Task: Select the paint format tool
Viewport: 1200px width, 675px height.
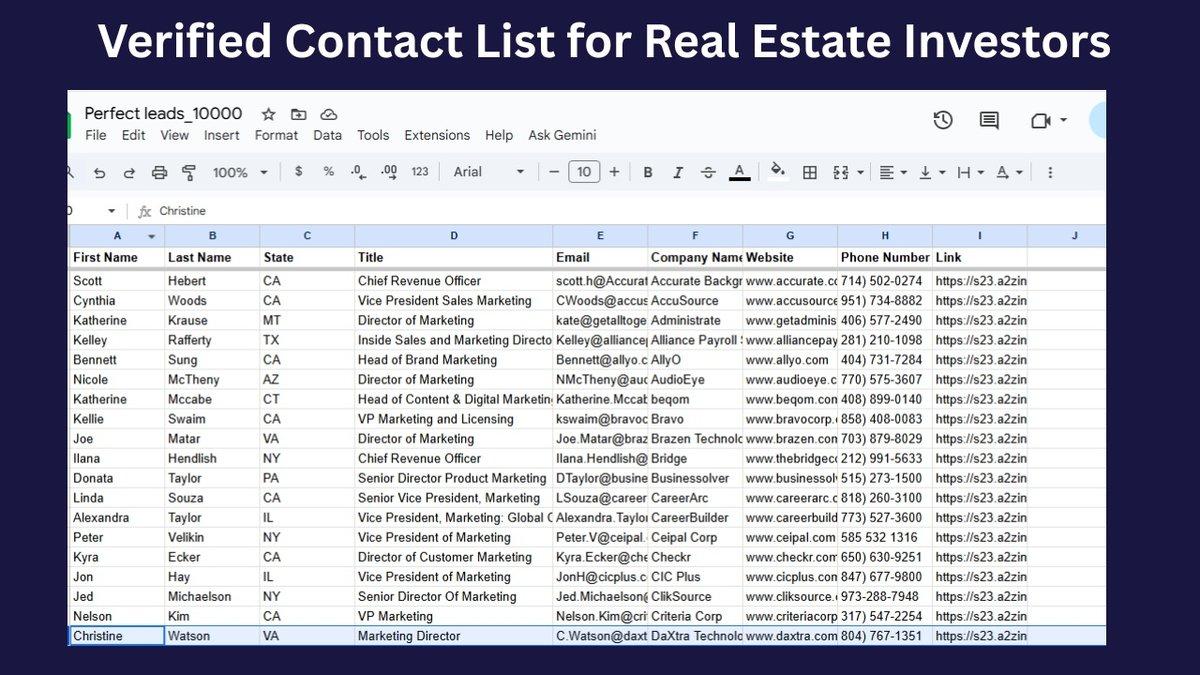Action: click(x=189, y=172)
